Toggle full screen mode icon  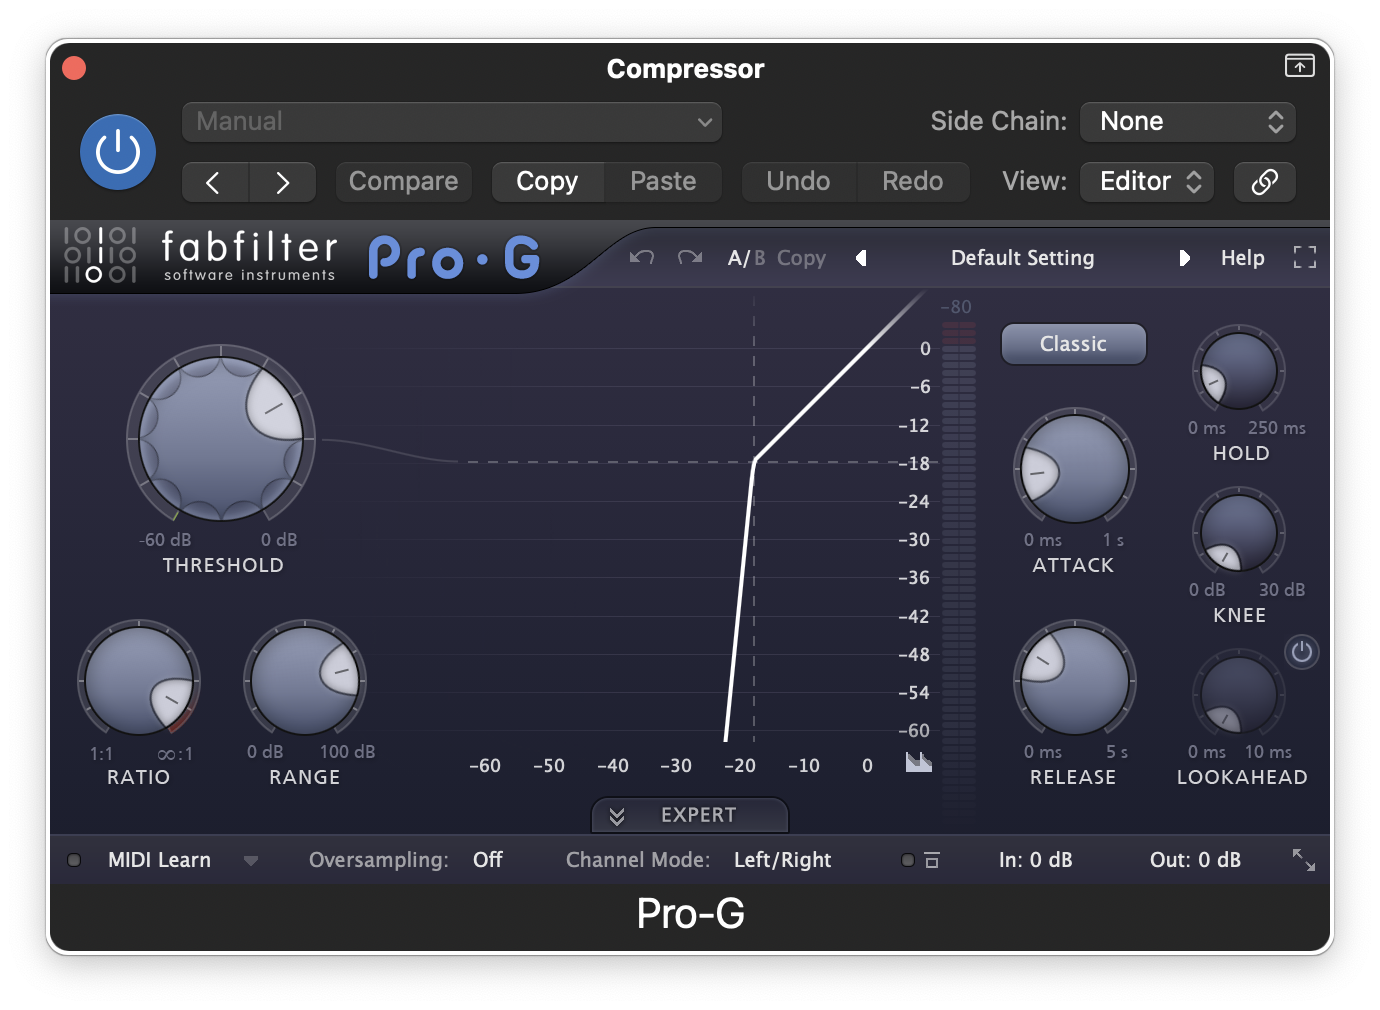[1305, 258]
